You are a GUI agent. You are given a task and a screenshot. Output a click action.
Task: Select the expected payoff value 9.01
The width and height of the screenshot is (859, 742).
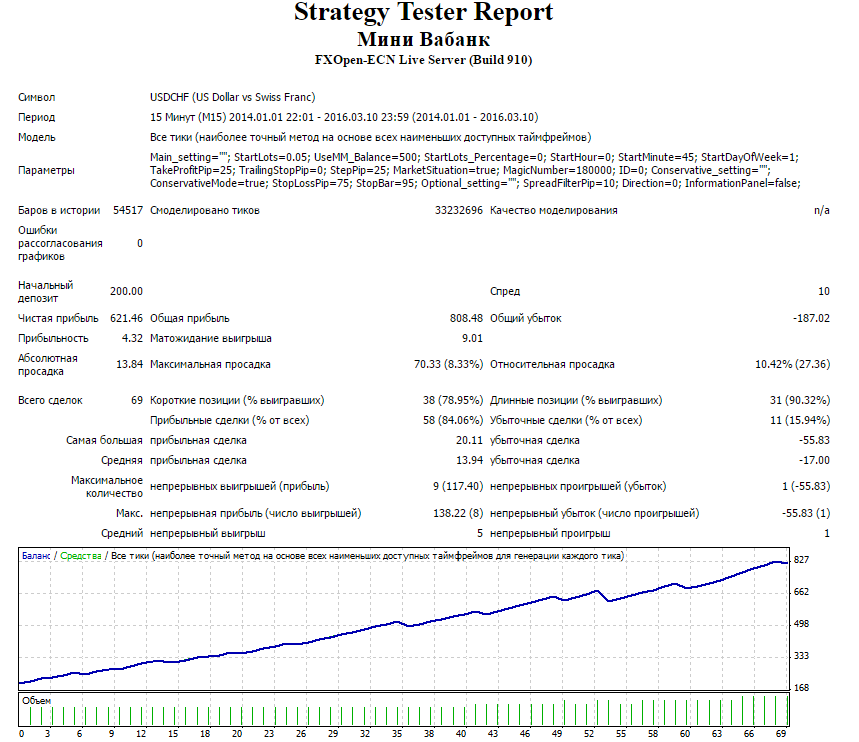click(472, 339)
